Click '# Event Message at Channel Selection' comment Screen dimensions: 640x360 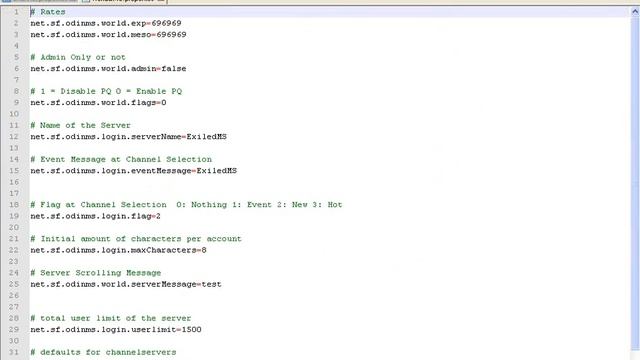click(x=121, y=159)
